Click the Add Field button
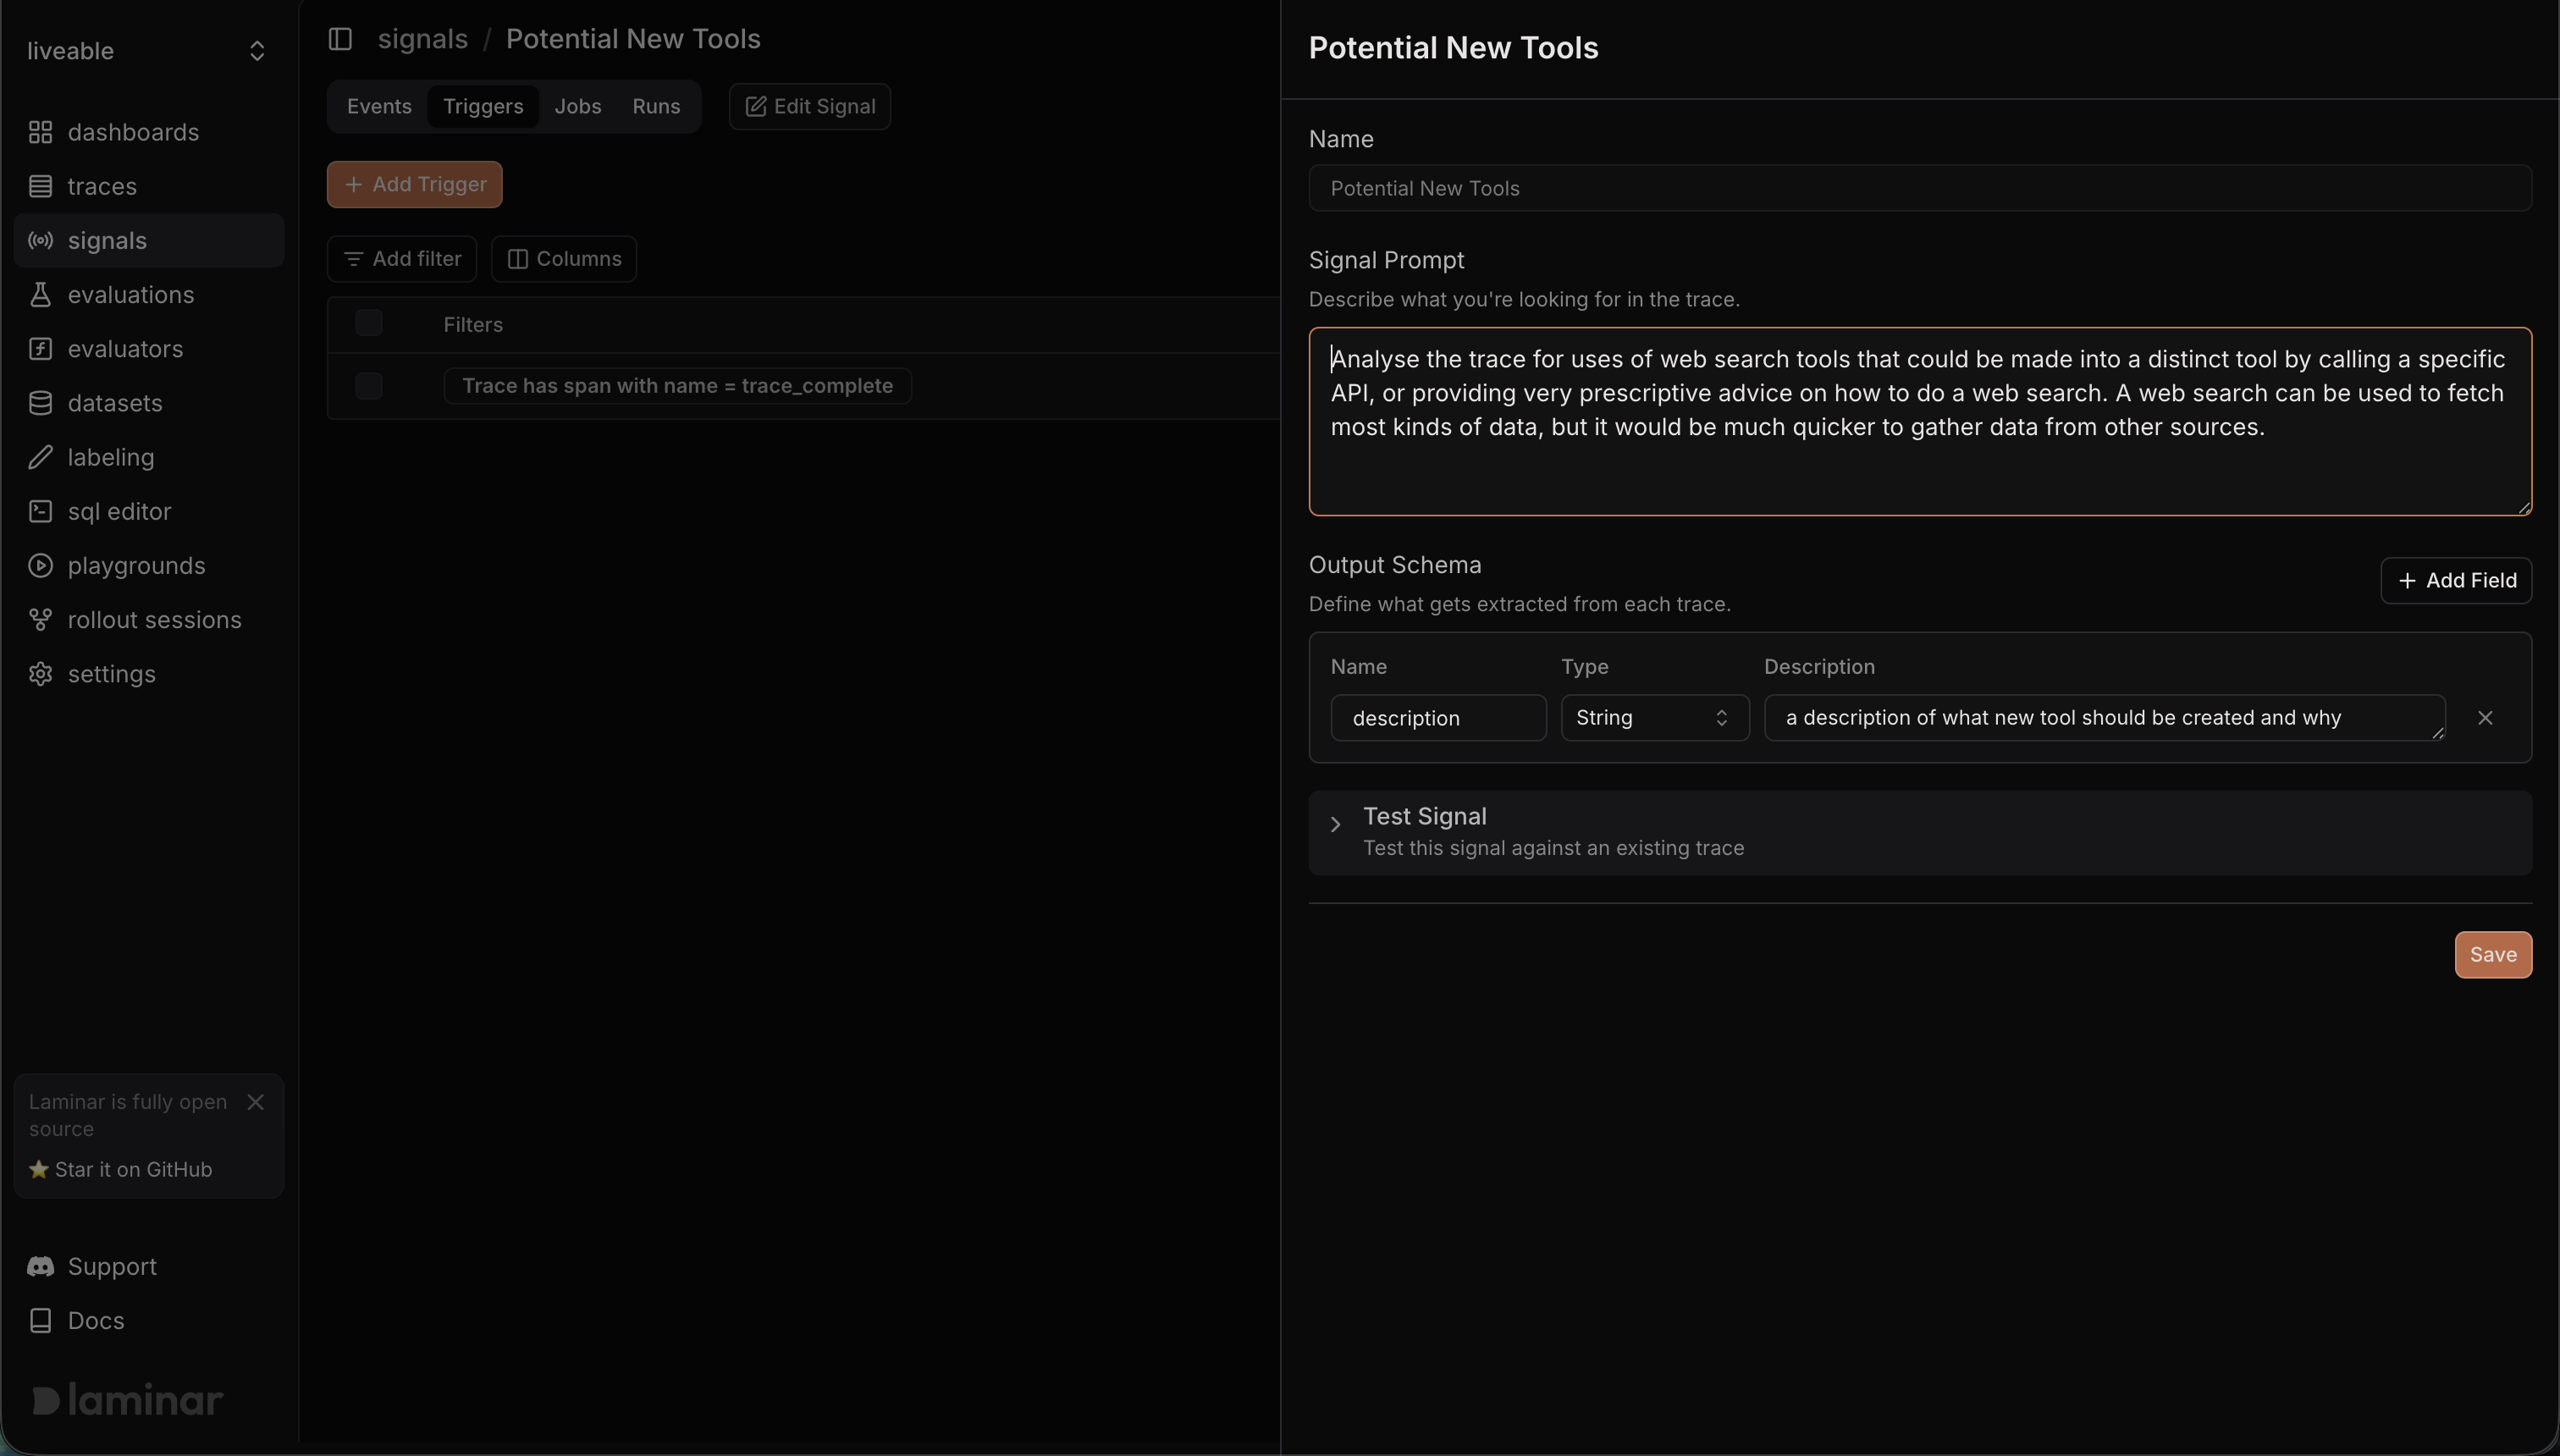 tap(2456, 581)
